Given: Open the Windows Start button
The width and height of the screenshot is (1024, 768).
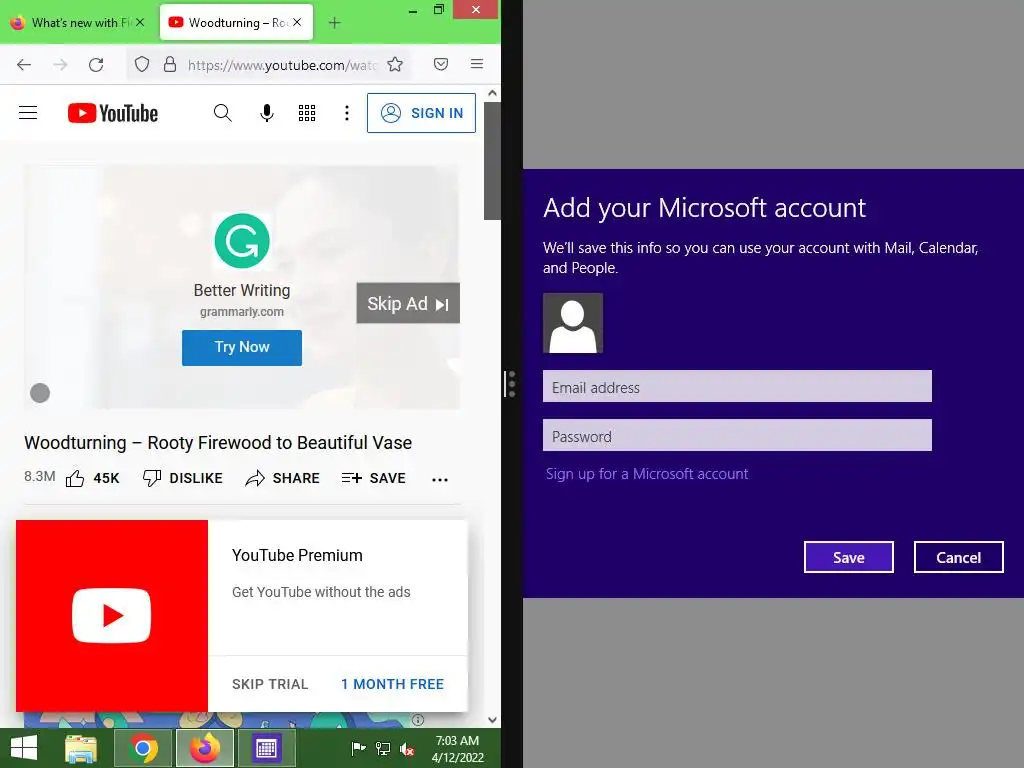Looking at the screenshot, I should tap(24, 748).
